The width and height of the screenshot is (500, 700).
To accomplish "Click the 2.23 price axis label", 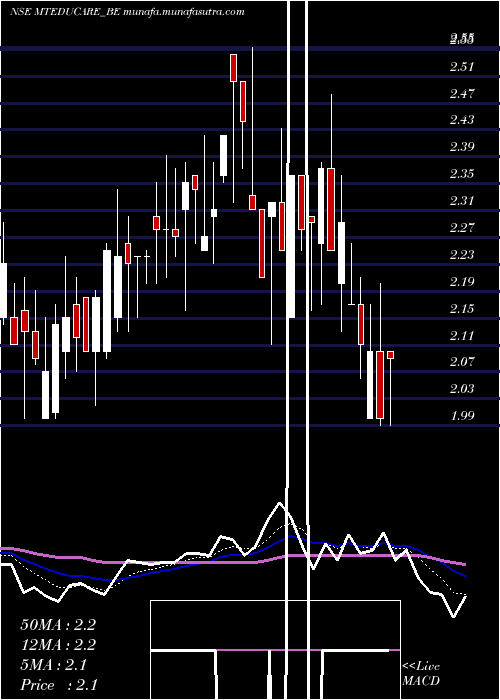I will click(462, 255).
